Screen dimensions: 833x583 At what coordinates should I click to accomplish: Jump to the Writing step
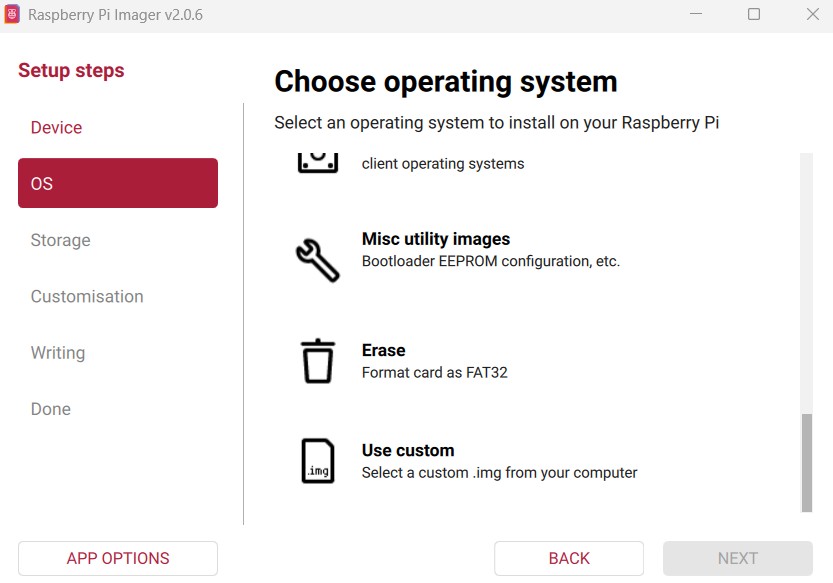[57, 353]
